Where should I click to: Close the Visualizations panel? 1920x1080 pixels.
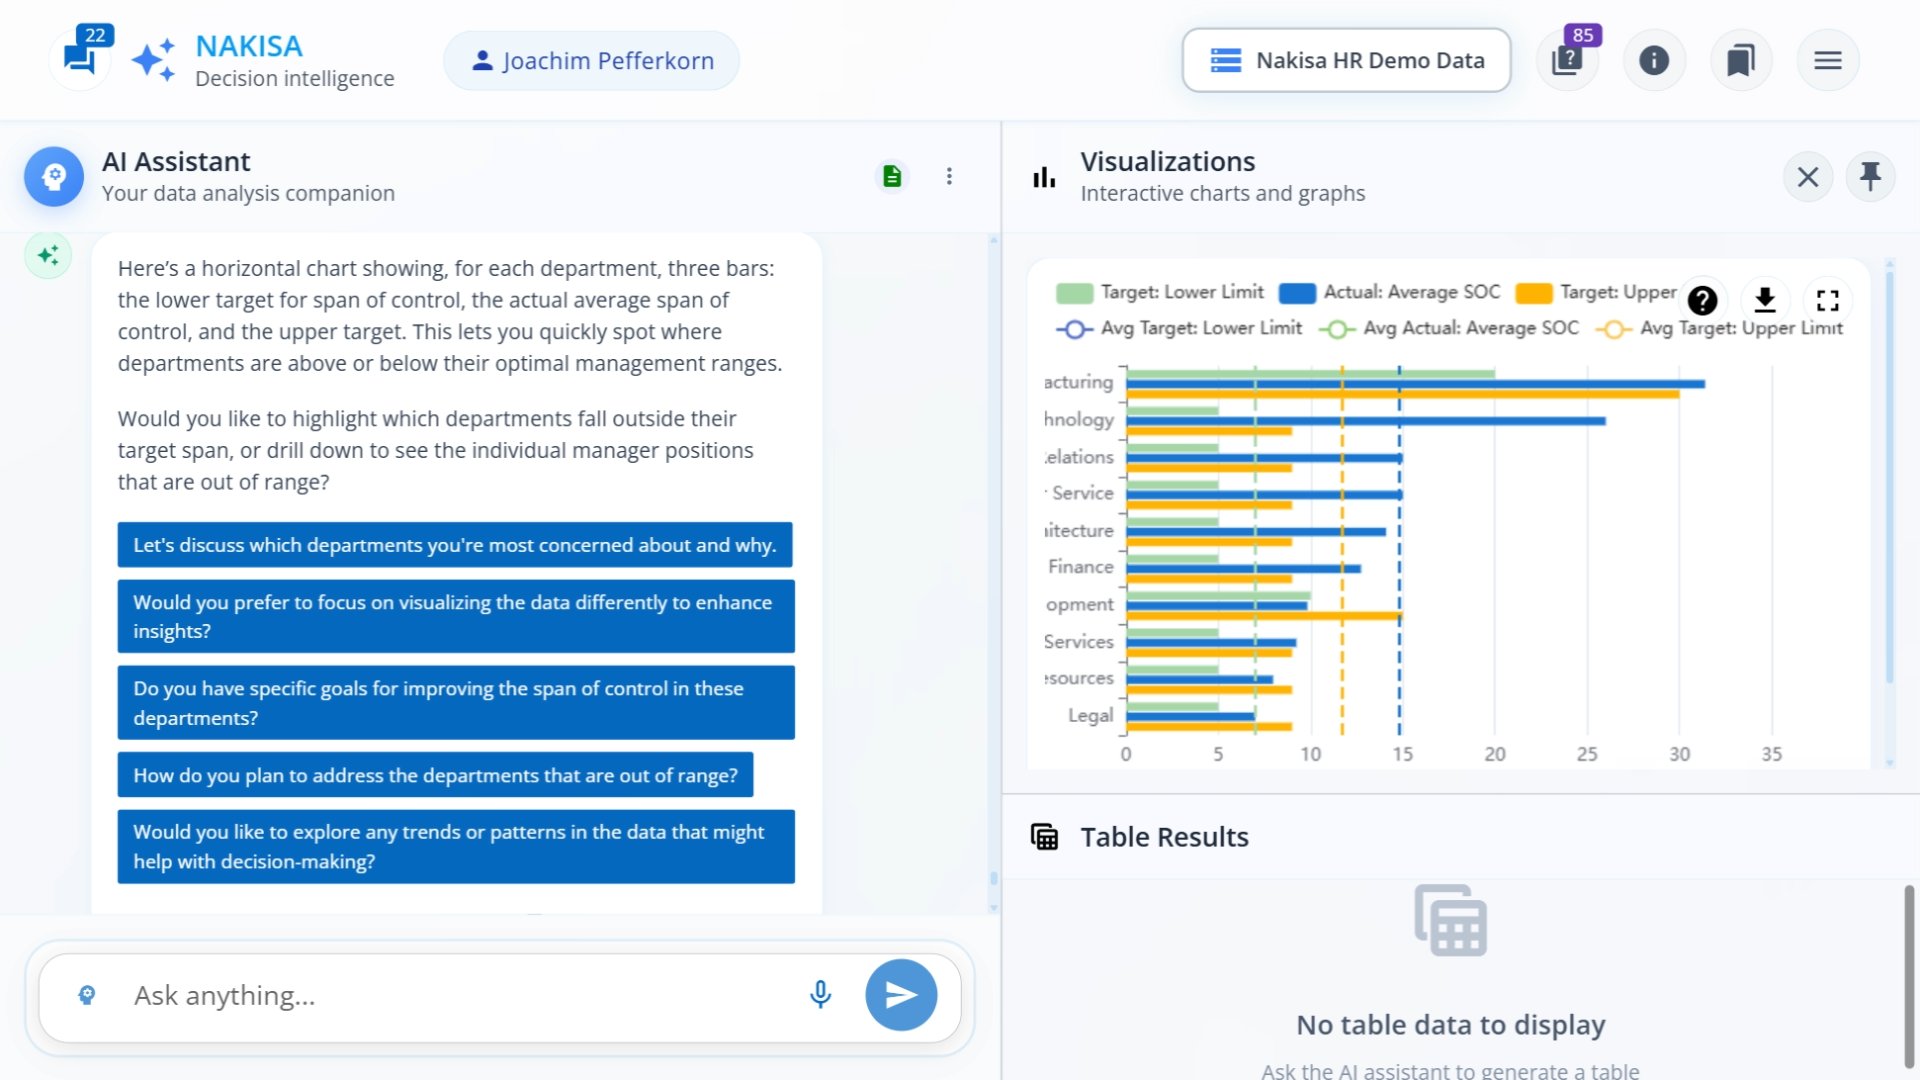tap(1807, 176)
